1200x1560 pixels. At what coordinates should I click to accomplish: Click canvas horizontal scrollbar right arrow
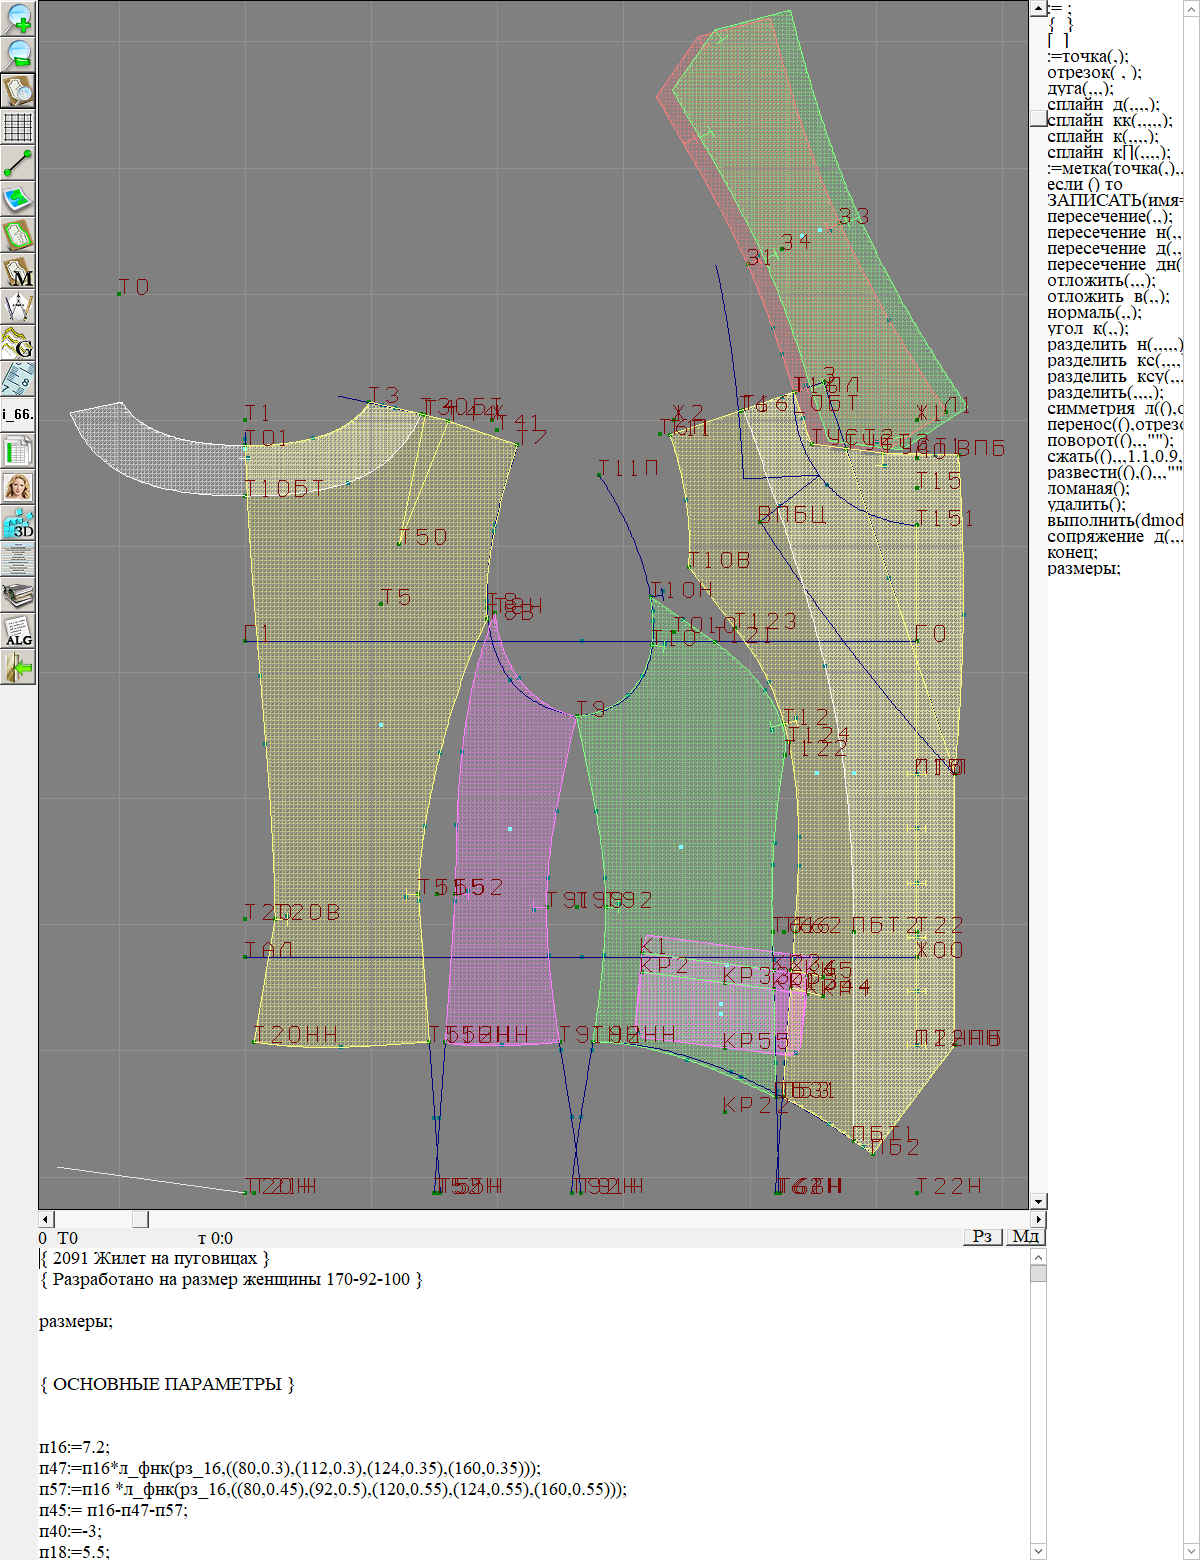click(x=1038, y=1219)
